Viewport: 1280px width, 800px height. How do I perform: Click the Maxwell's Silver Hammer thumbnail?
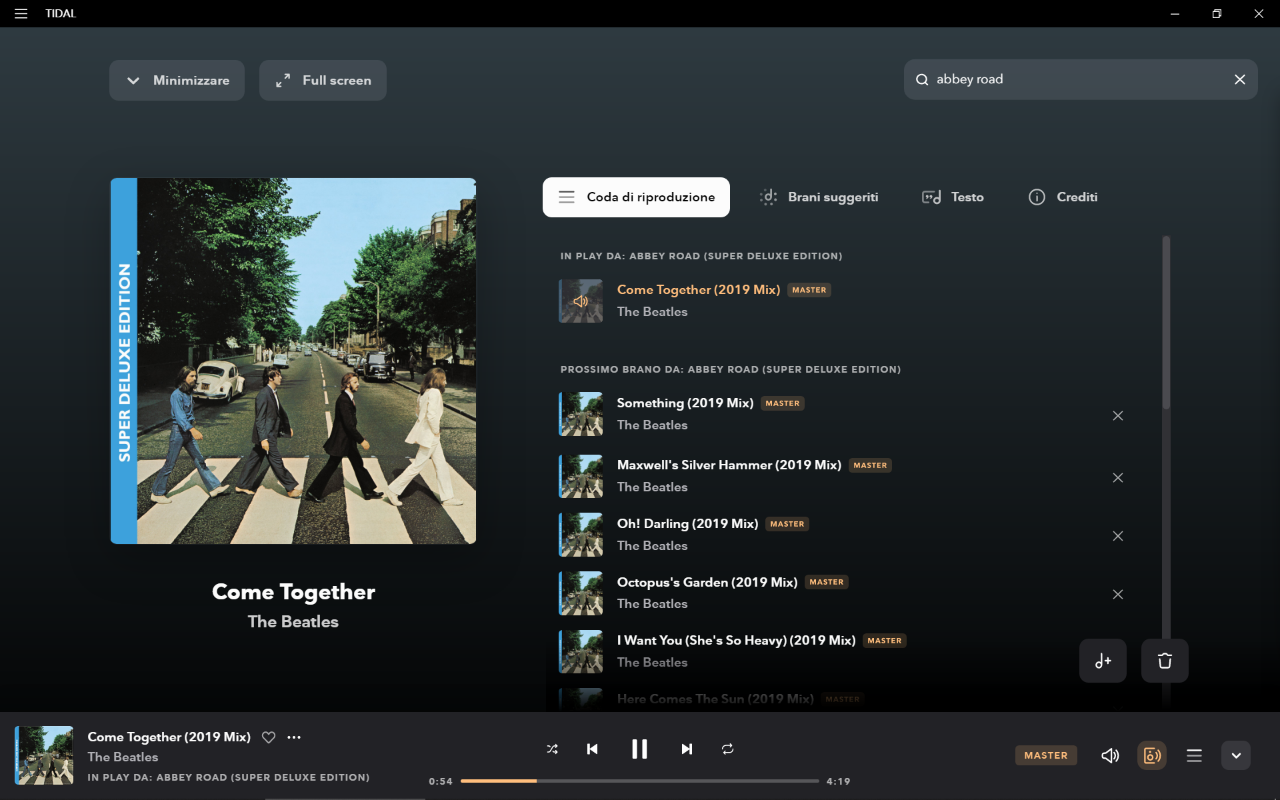pos(581,476)
